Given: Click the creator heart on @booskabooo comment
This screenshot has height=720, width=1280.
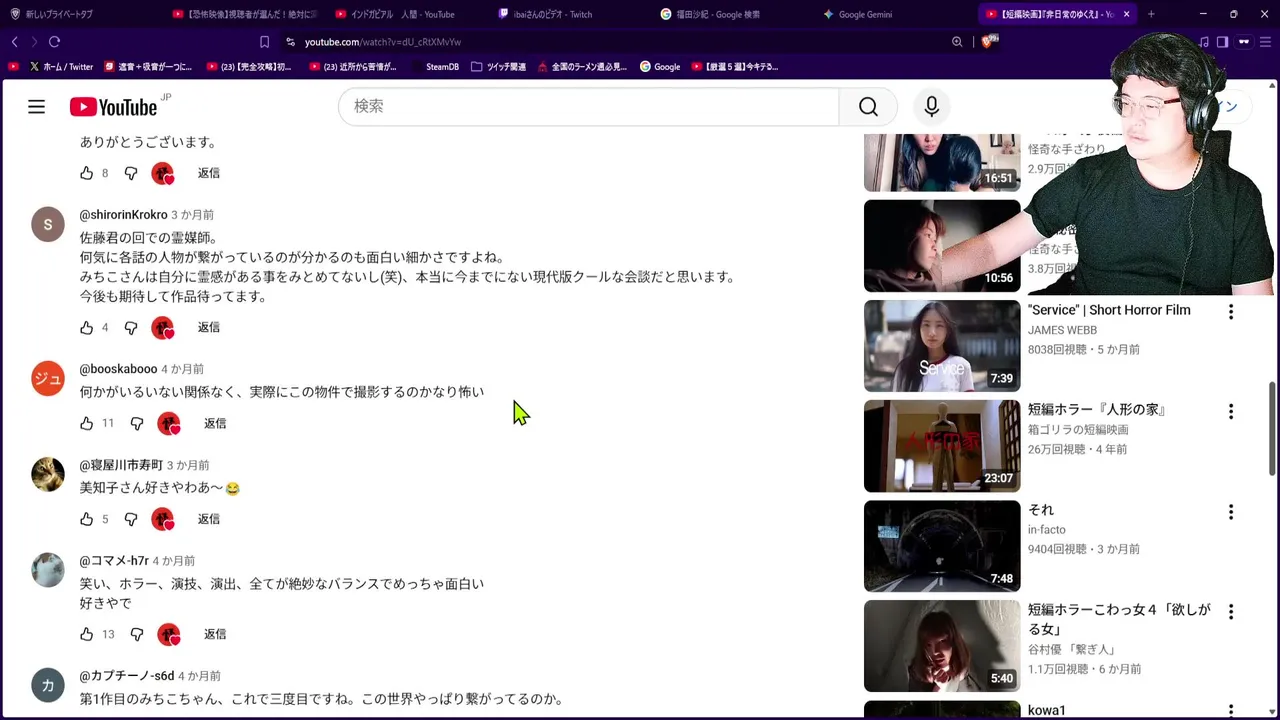Looking at the screenshot, I should 169,423.
